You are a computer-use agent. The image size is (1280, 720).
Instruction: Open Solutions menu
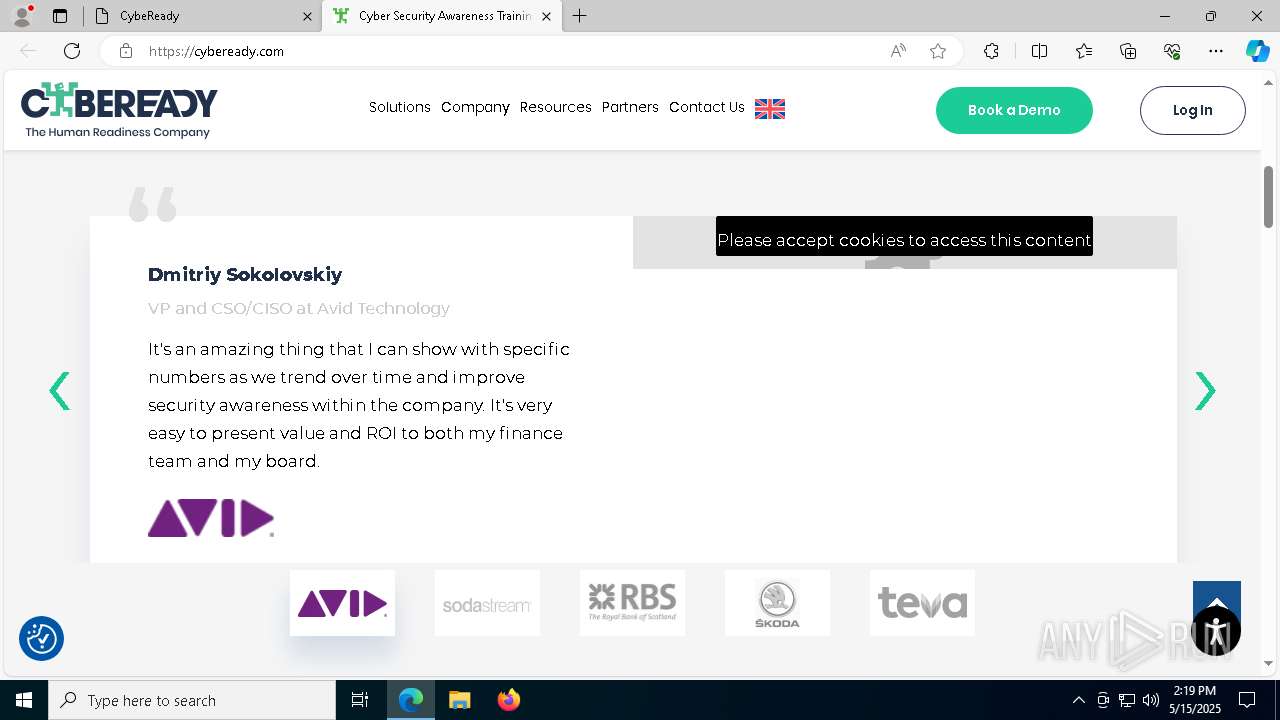(x=400, y=107)
